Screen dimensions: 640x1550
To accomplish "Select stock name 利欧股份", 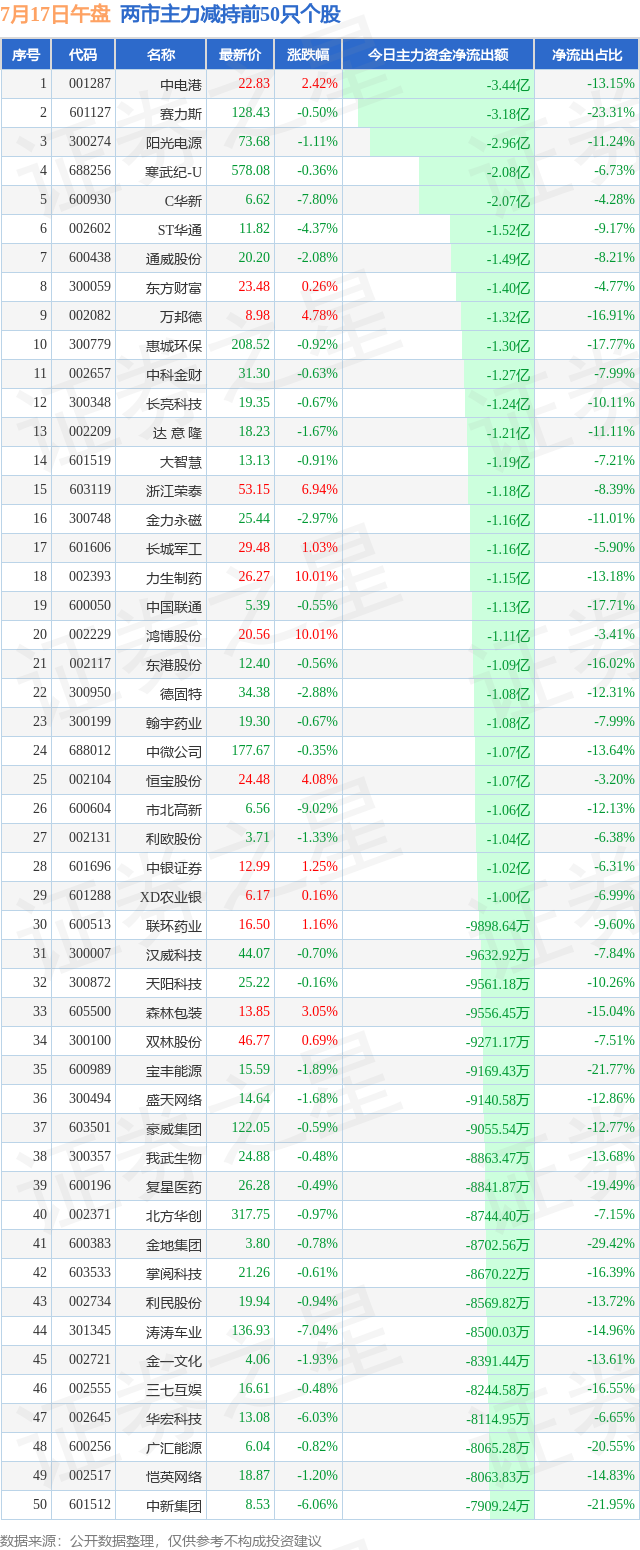I will (x=174, y=838).
